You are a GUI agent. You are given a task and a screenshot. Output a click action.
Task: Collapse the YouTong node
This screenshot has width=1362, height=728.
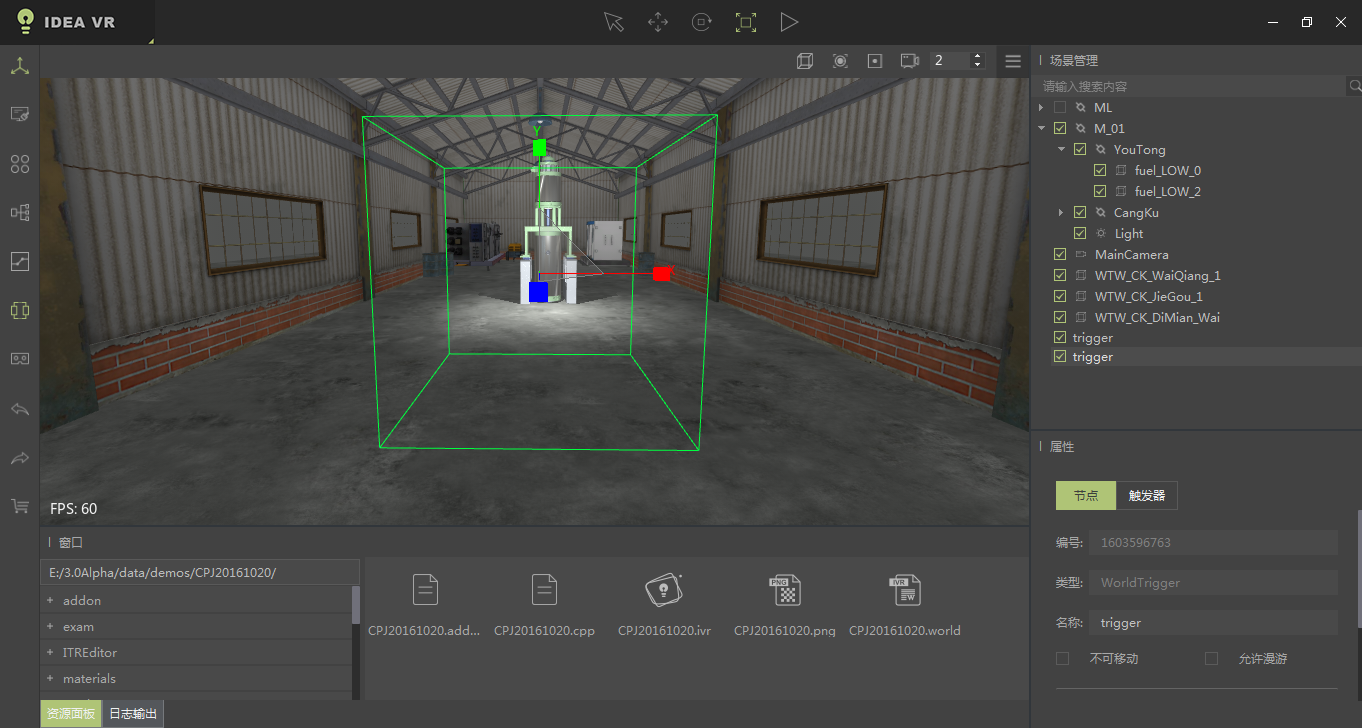[1062, 149]
